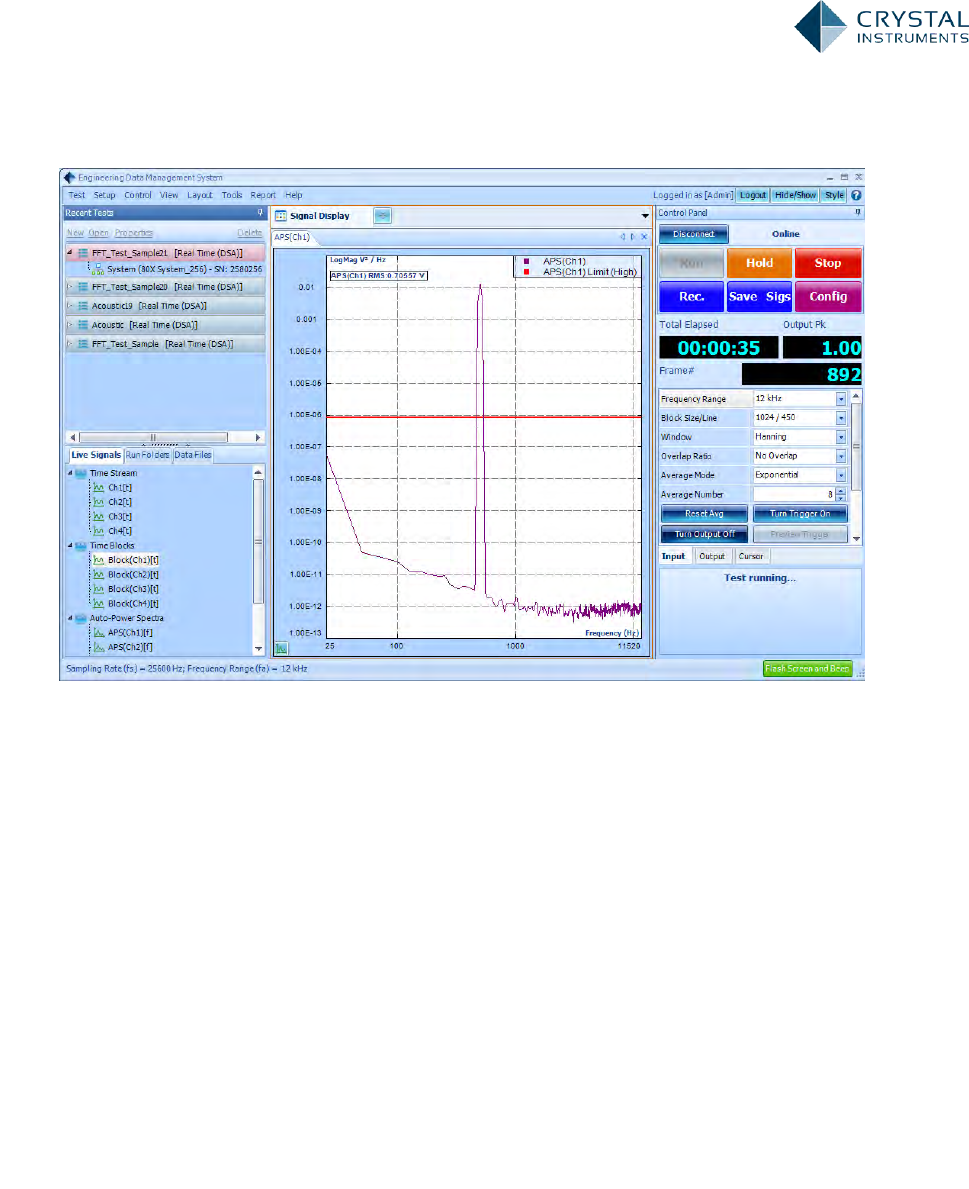The height and width of the screenshot is (1189, 969).
Task: Click the green chart icon below the plot
Action: click(x=281, y=648)
